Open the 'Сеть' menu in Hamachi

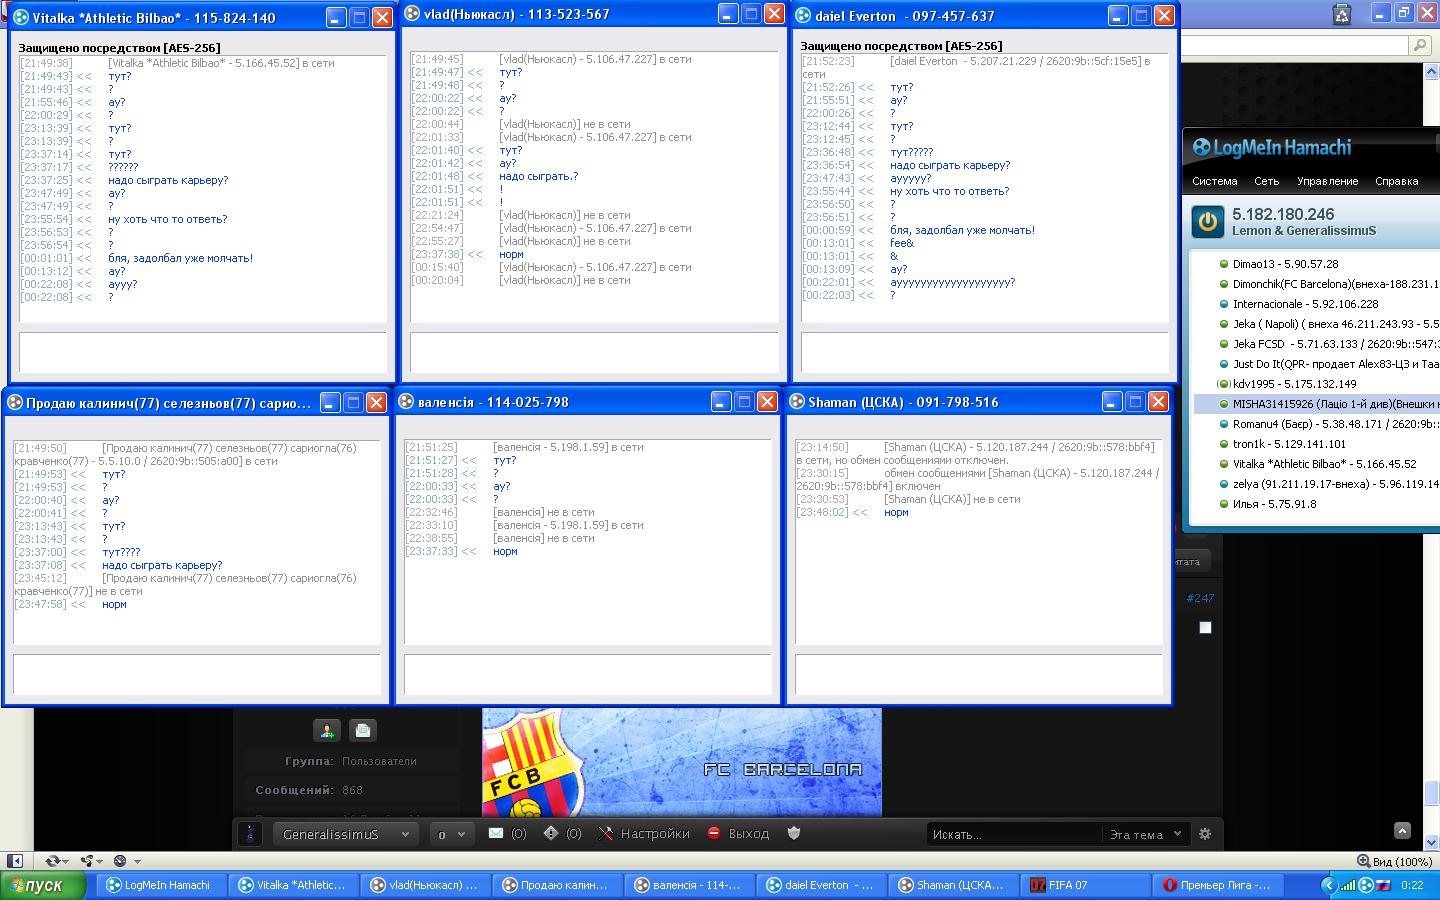point(1266,181)
